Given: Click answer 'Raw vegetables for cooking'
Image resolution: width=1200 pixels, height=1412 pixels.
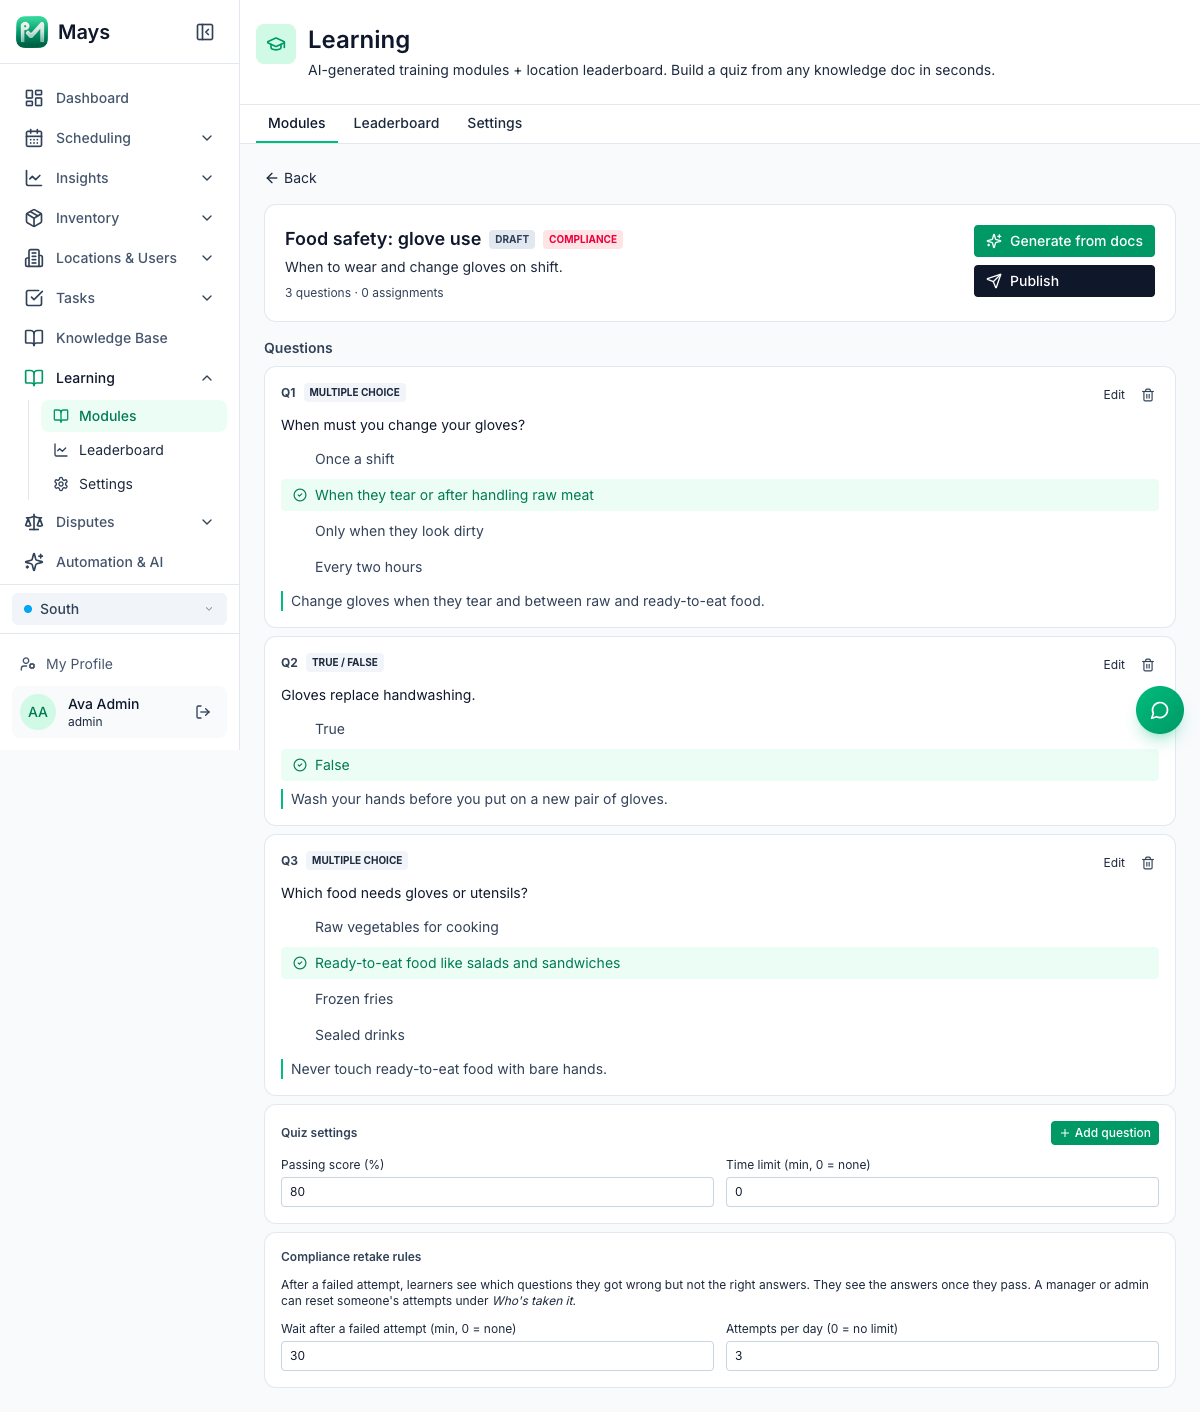Looking at the screenshot, I should 720,927.
